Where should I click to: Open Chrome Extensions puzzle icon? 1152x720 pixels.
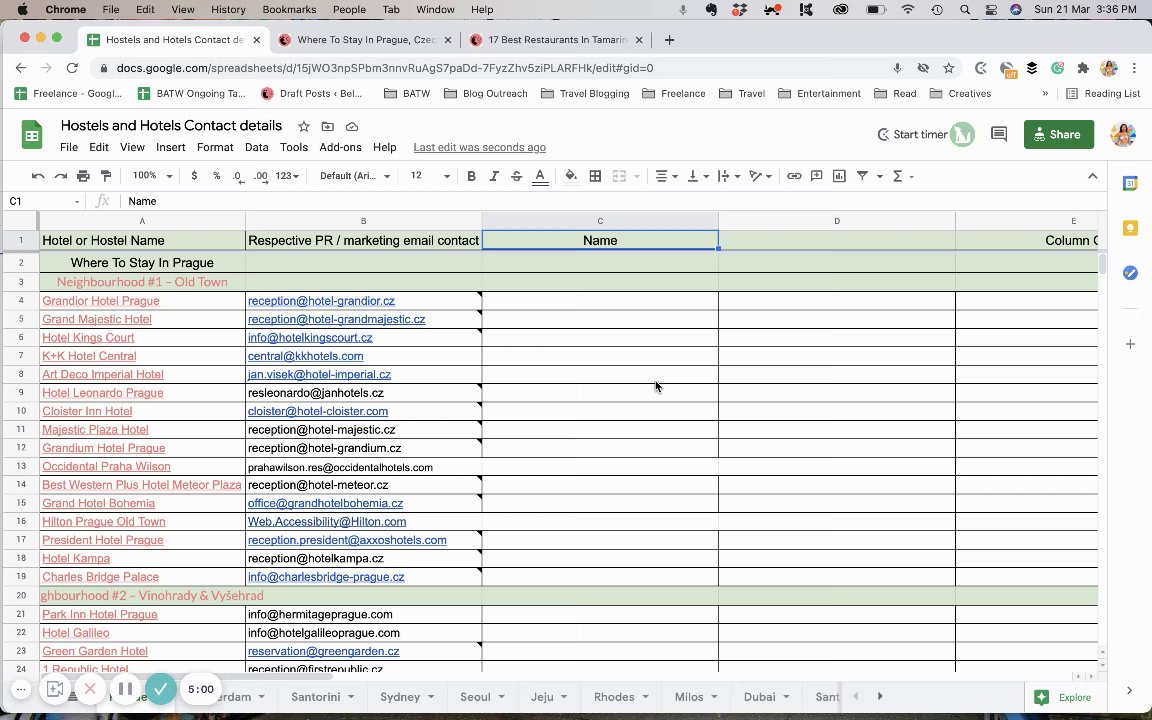coord(1082,68)
